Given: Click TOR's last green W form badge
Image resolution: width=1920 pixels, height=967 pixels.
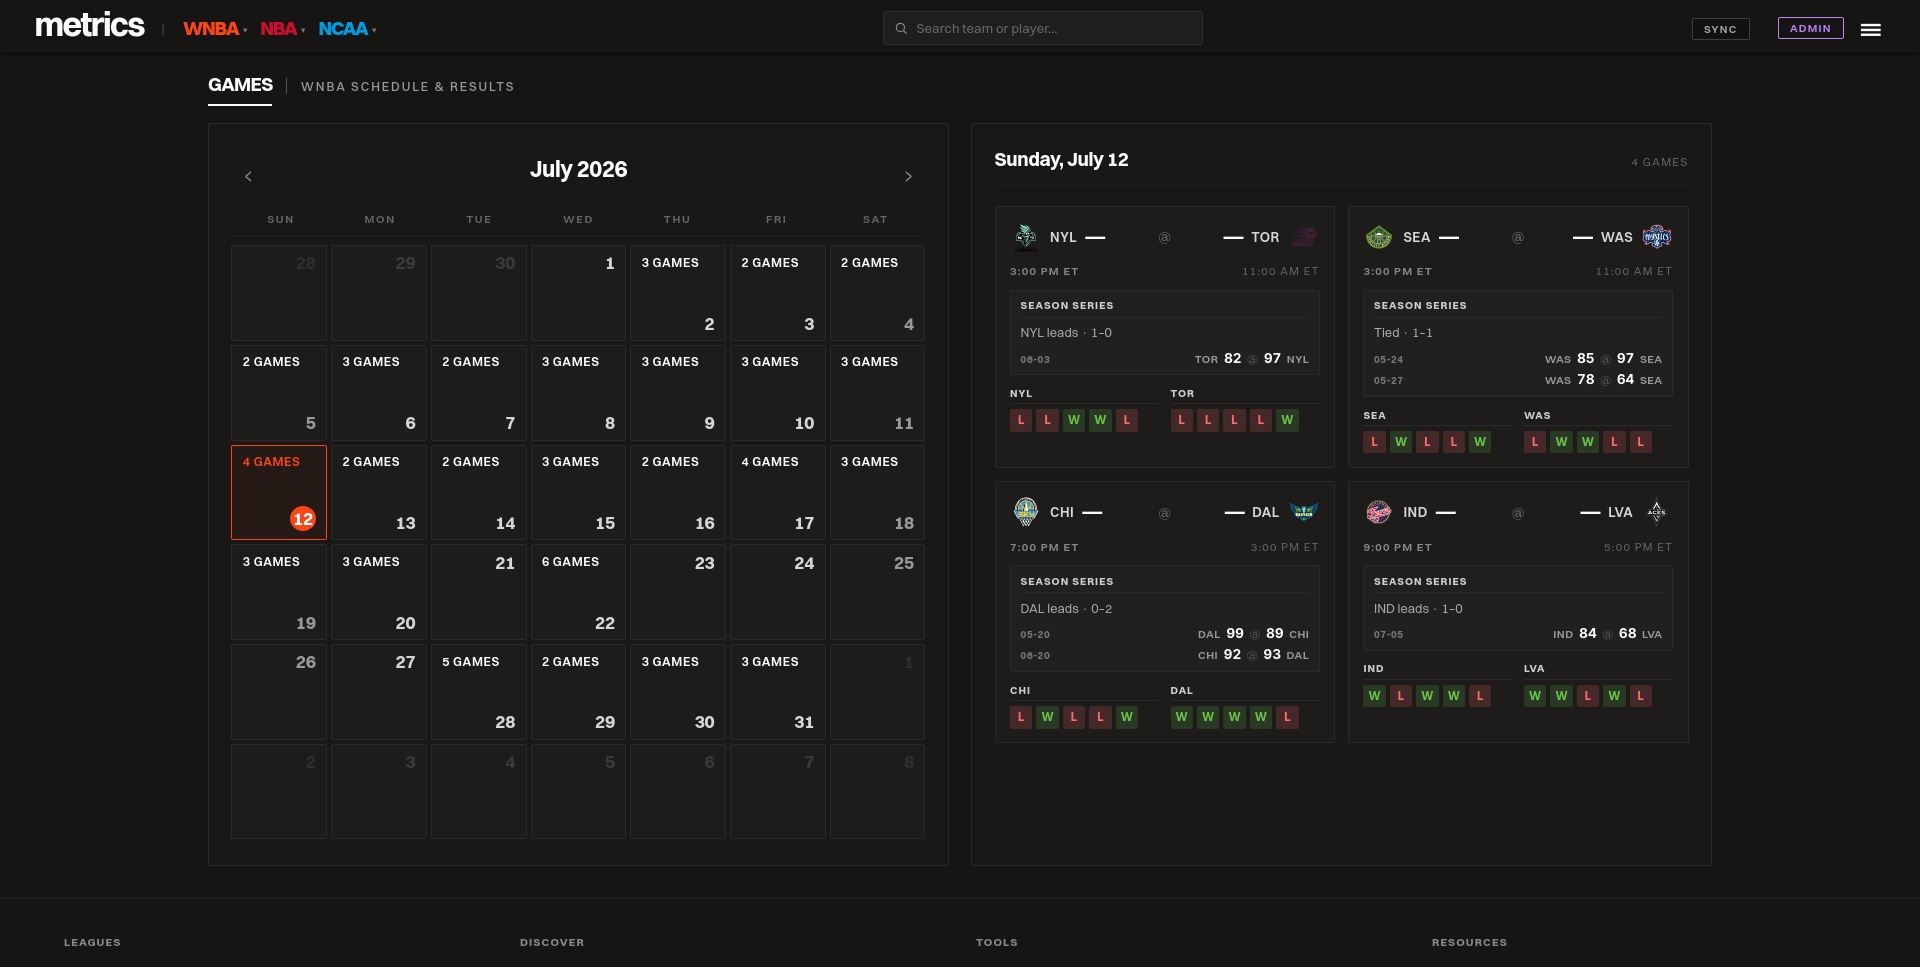Looking at the screenshot, I should [x=1287, y=420].
